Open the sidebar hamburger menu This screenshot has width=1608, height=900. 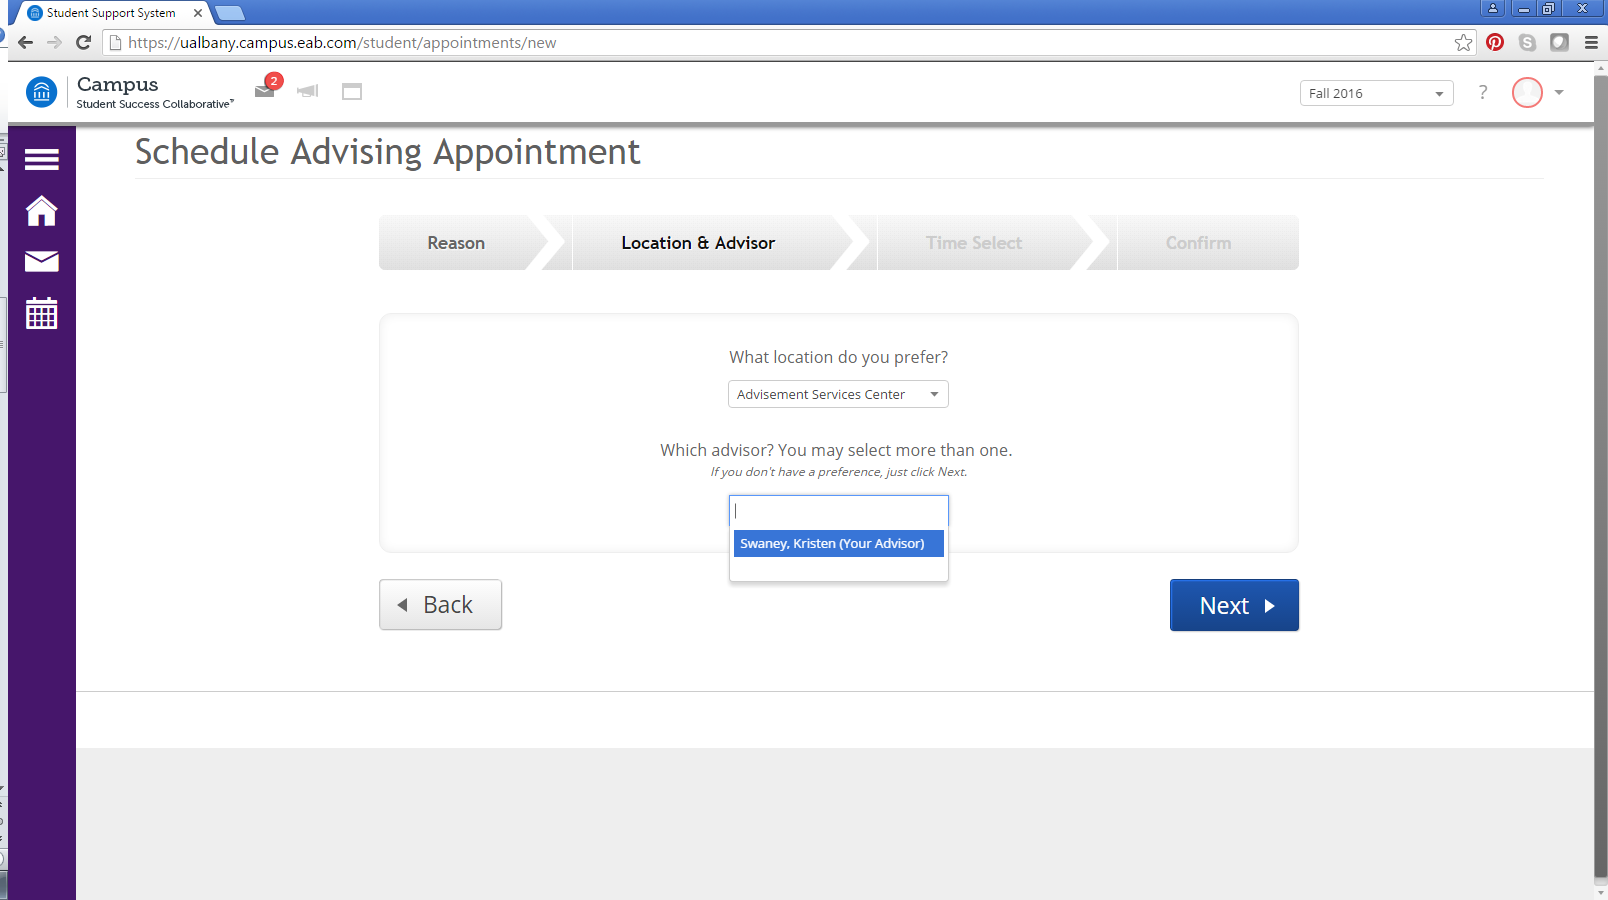[41, 159]
